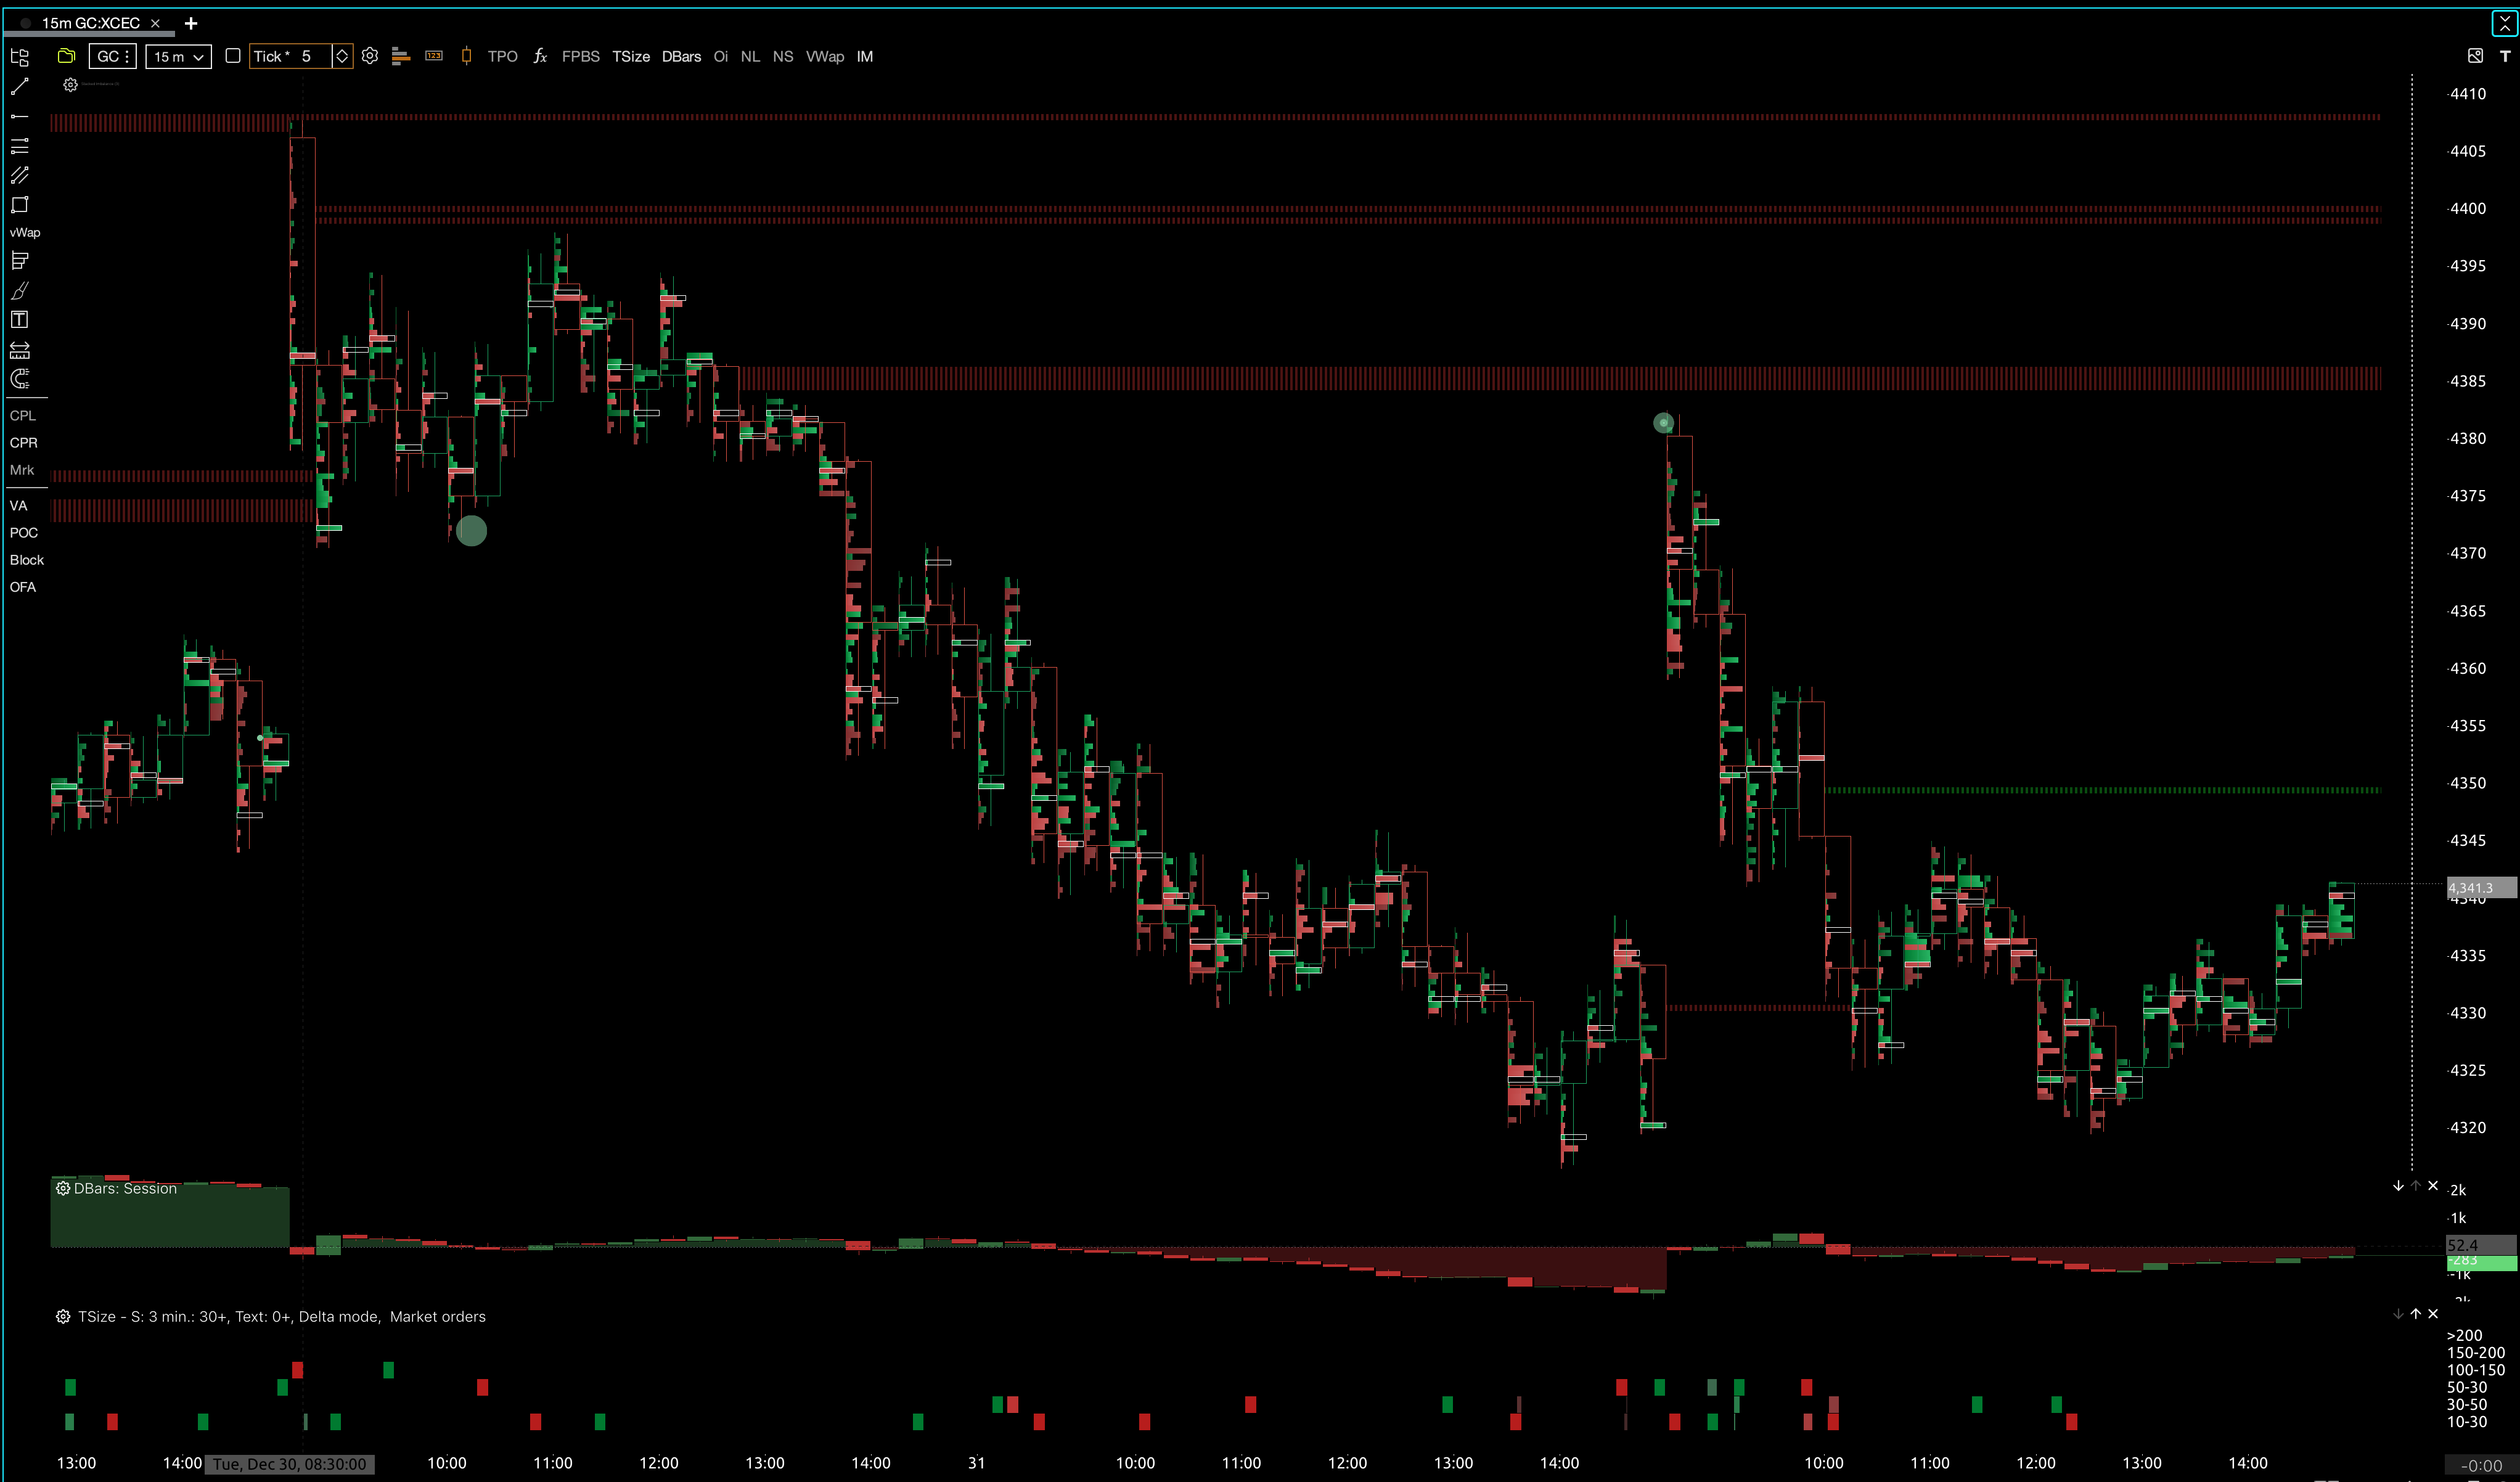Pick the paintbrush drawing tool
This screenshot has height=1482, width=2520.
tap(19, 291)
